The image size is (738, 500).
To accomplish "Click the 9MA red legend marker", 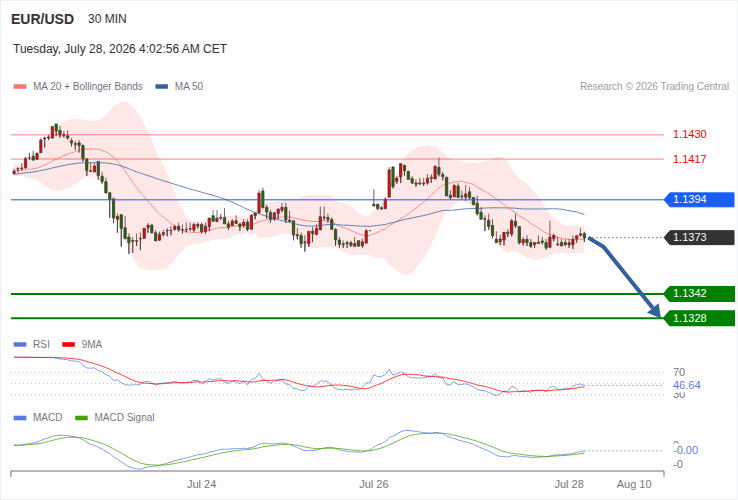I will [69, 345].
